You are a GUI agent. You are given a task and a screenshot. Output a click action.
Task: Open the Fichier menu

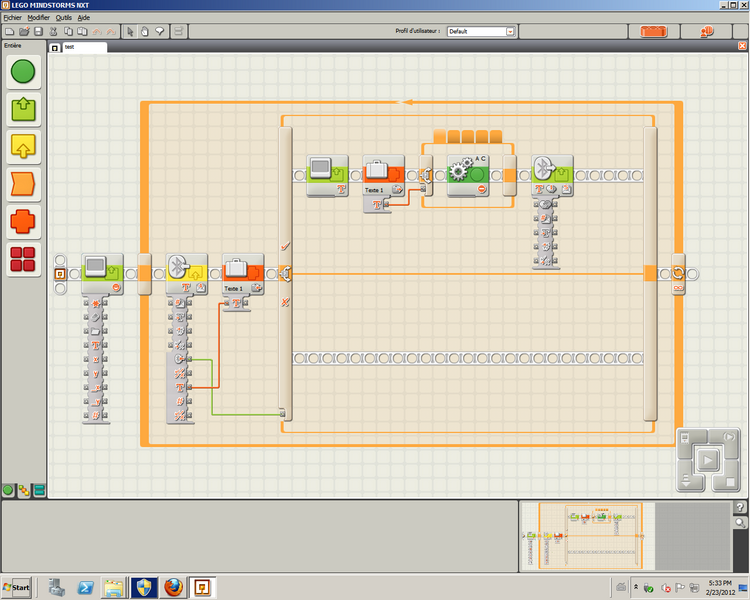point(12,17)
